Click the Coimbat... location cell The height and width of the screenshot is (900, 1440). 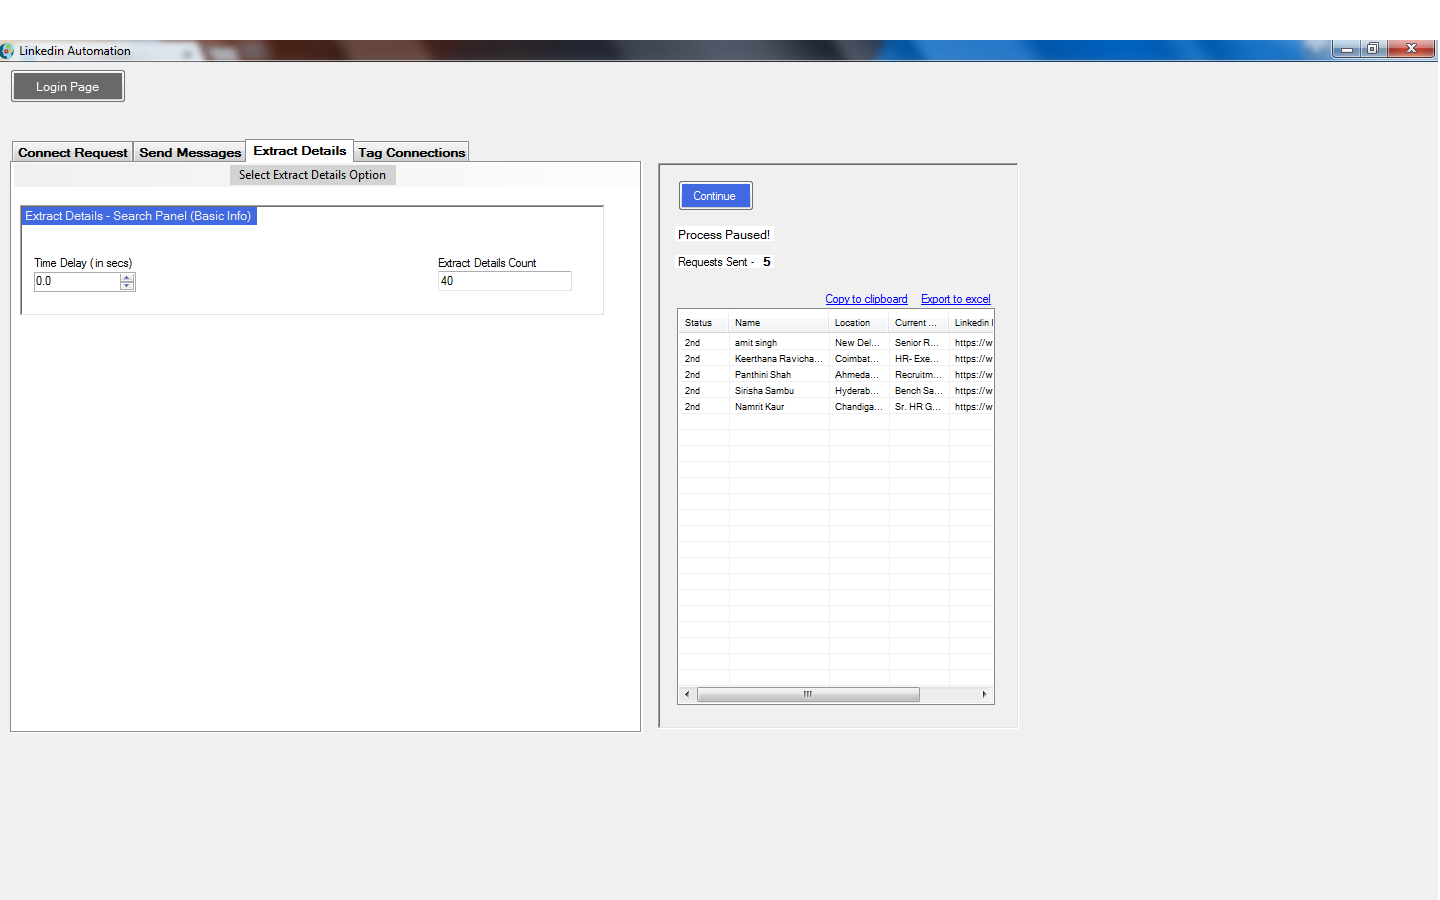tap(859, 359)
